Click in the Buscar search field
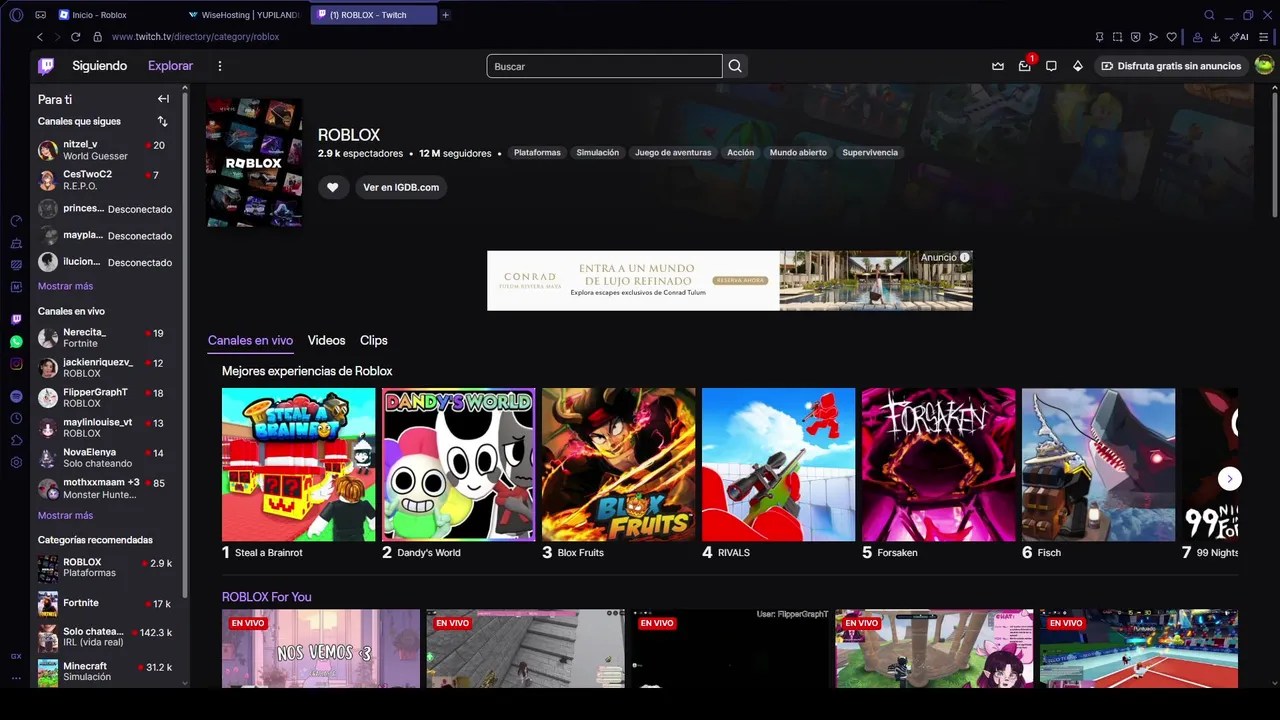 [604, 66]
